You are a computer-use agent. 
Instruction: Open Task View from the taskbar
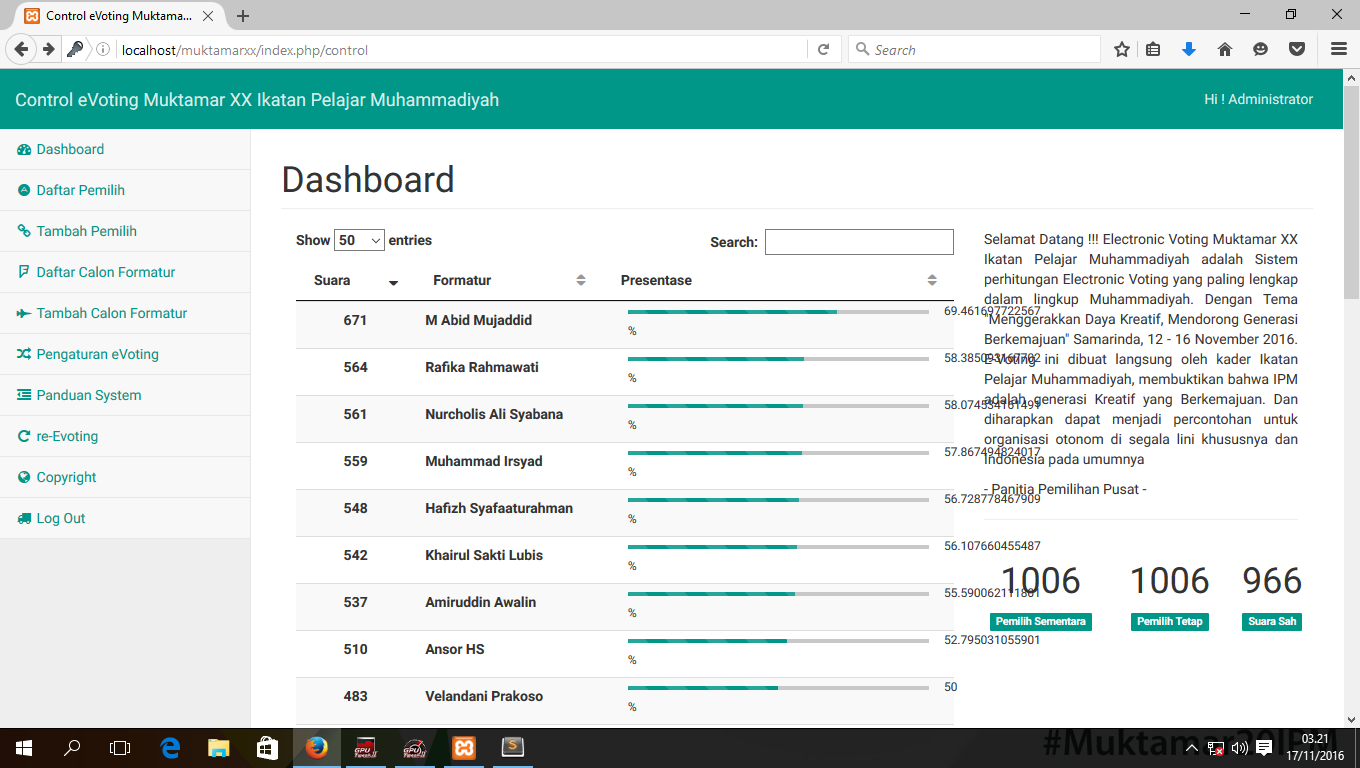[120, 747]
